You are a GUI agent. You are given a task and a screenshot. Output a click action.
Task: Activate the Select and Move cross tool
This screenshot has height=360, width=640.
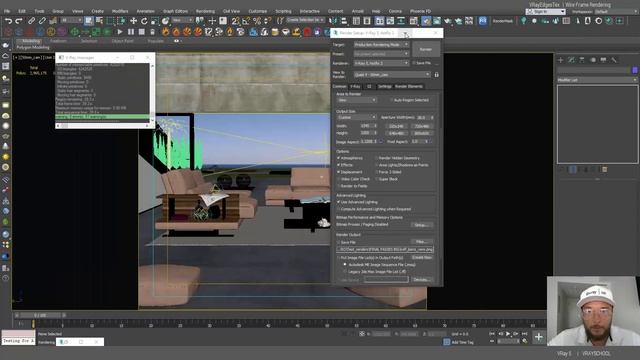(x=133, y=21)
